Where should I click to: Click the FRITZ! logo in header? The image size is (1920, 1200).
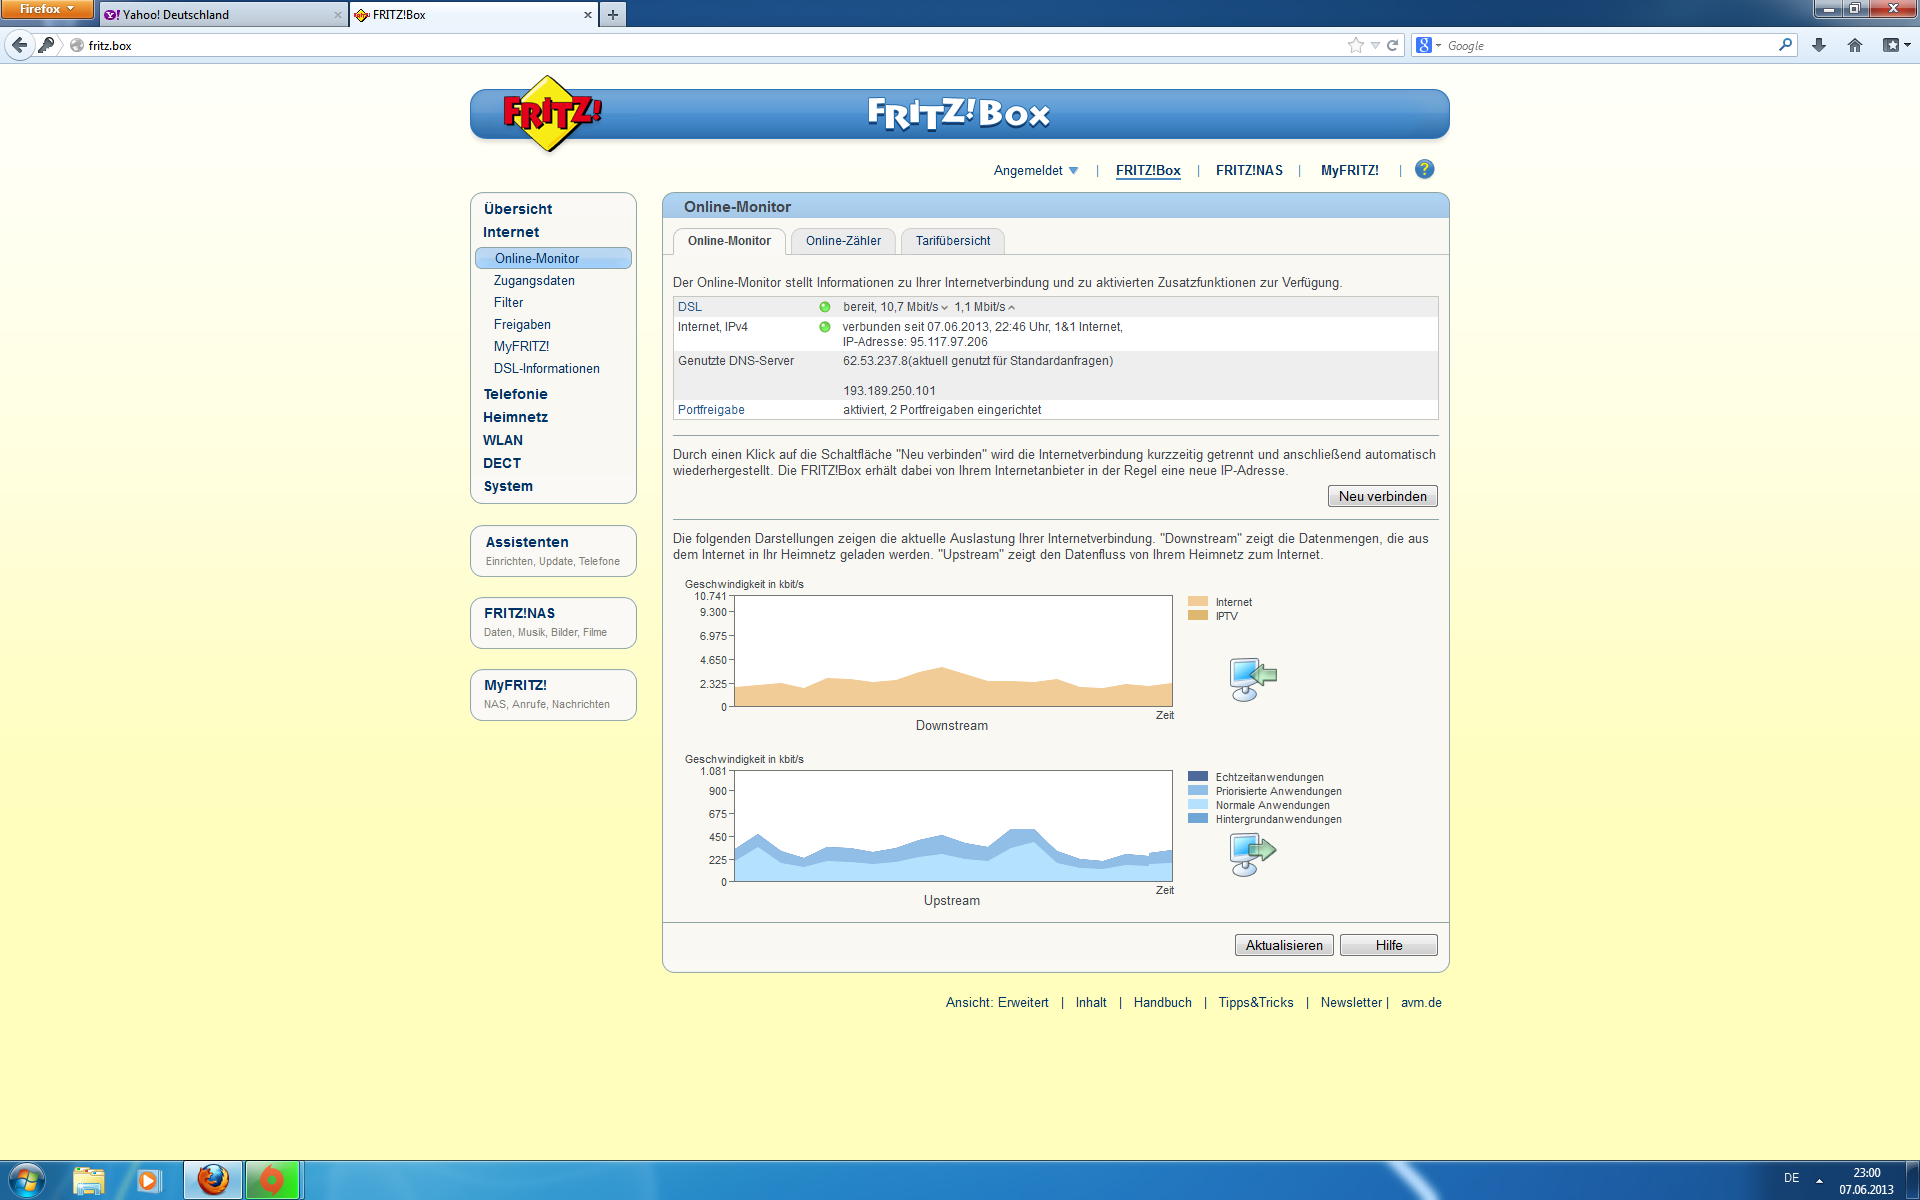(x=549, y=113)
